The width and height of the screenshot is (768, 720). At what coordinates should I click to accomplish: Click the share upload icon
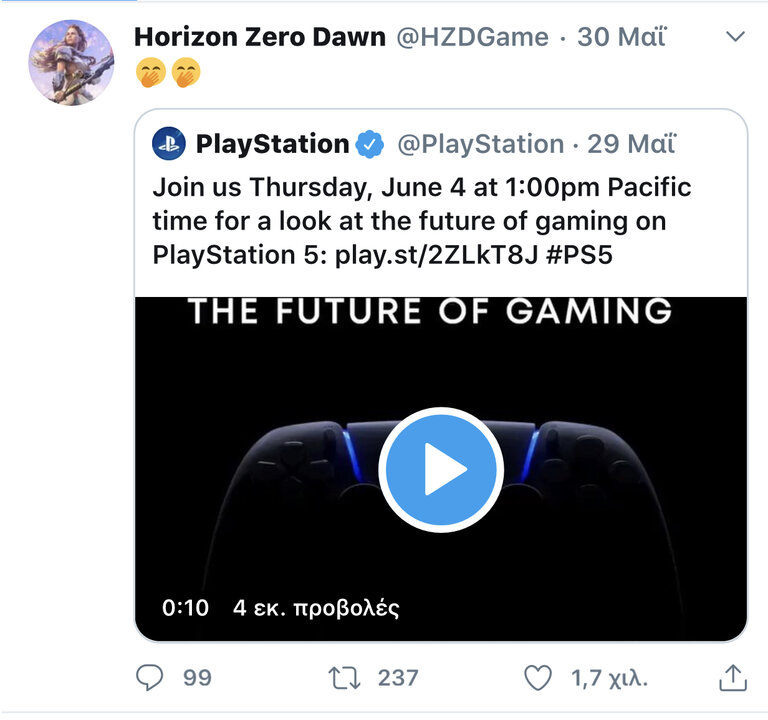(x=733, y=678)
